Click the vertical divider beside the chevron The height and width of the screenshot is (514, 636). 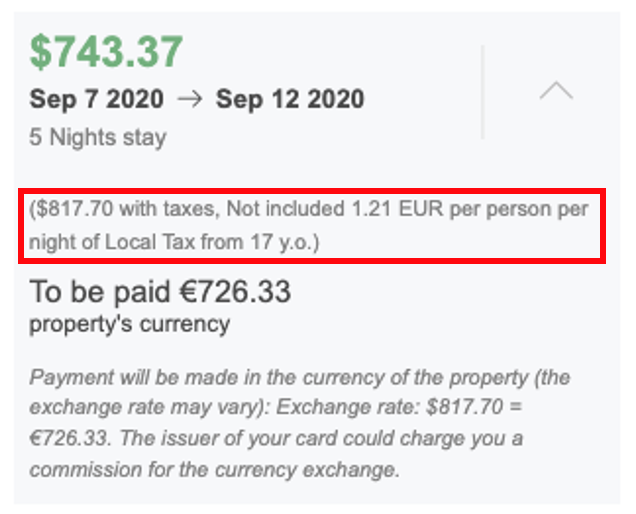click(483, 92)
